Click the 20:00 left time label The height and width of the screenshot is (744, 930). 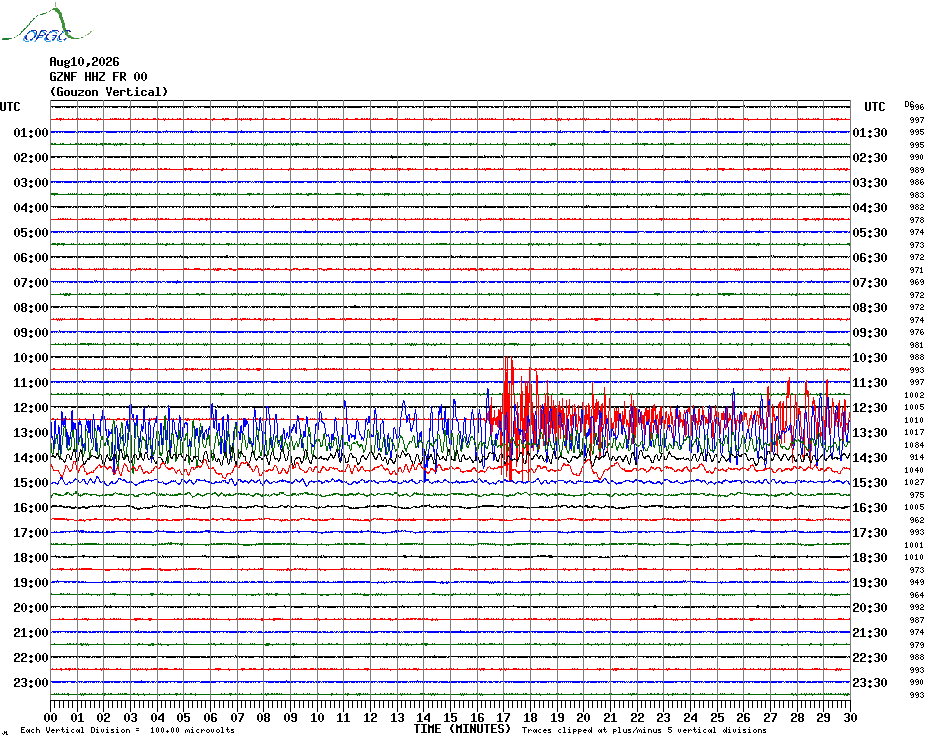pyautogui.click(x=31, y=608)
